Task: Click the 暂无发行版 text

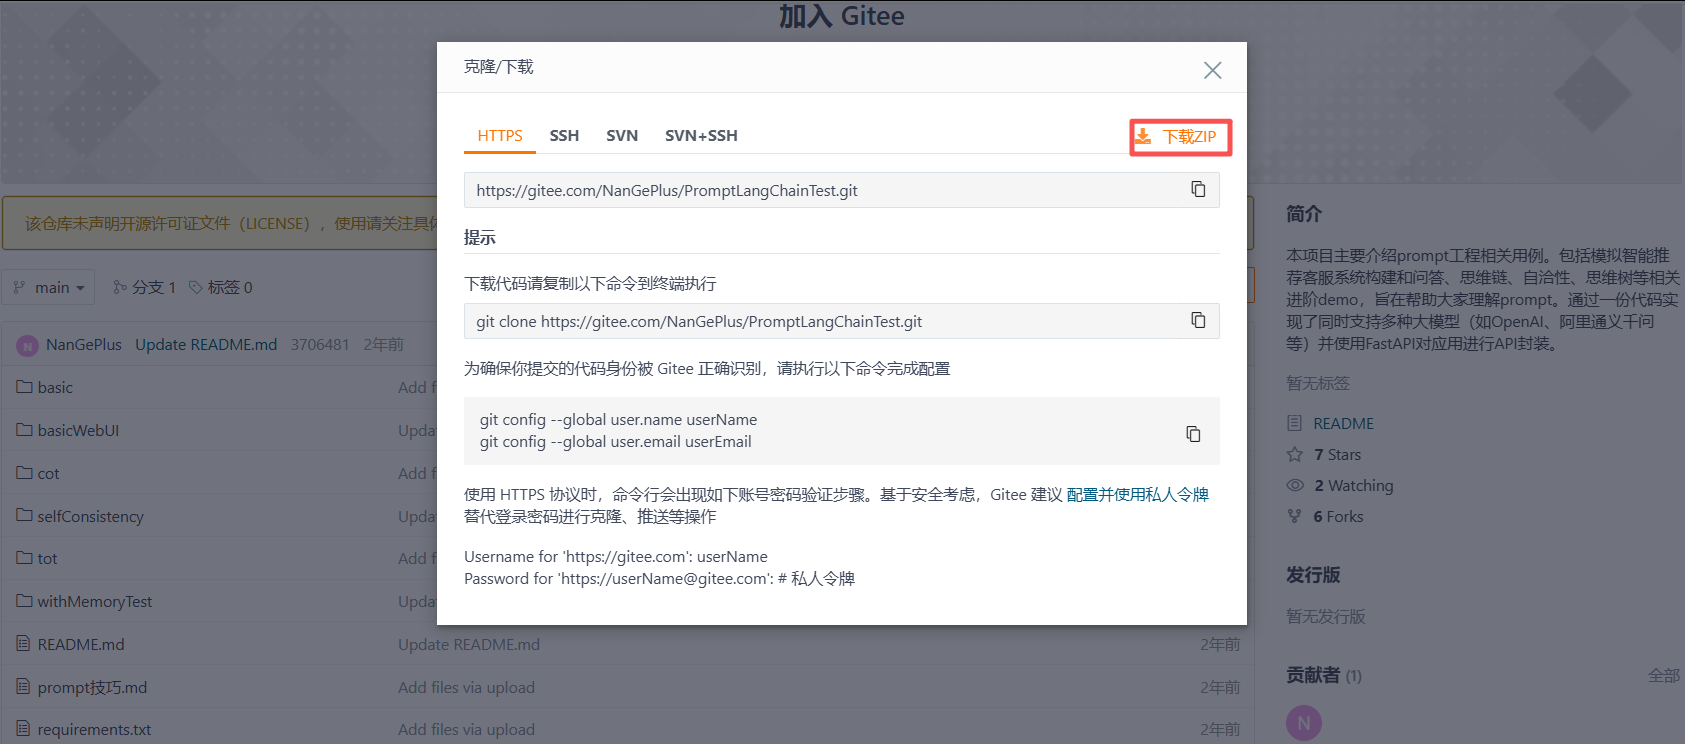Action: pyautogui.click(x=1326, y=617)
